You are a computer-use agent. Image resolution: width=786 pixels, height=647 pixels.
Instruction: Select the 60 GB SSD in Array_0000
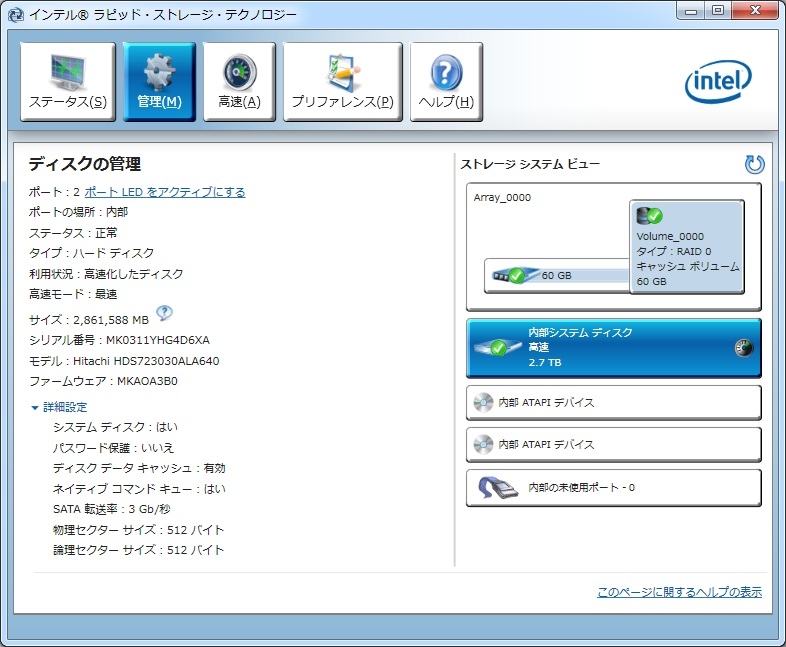tap(556, 275)
